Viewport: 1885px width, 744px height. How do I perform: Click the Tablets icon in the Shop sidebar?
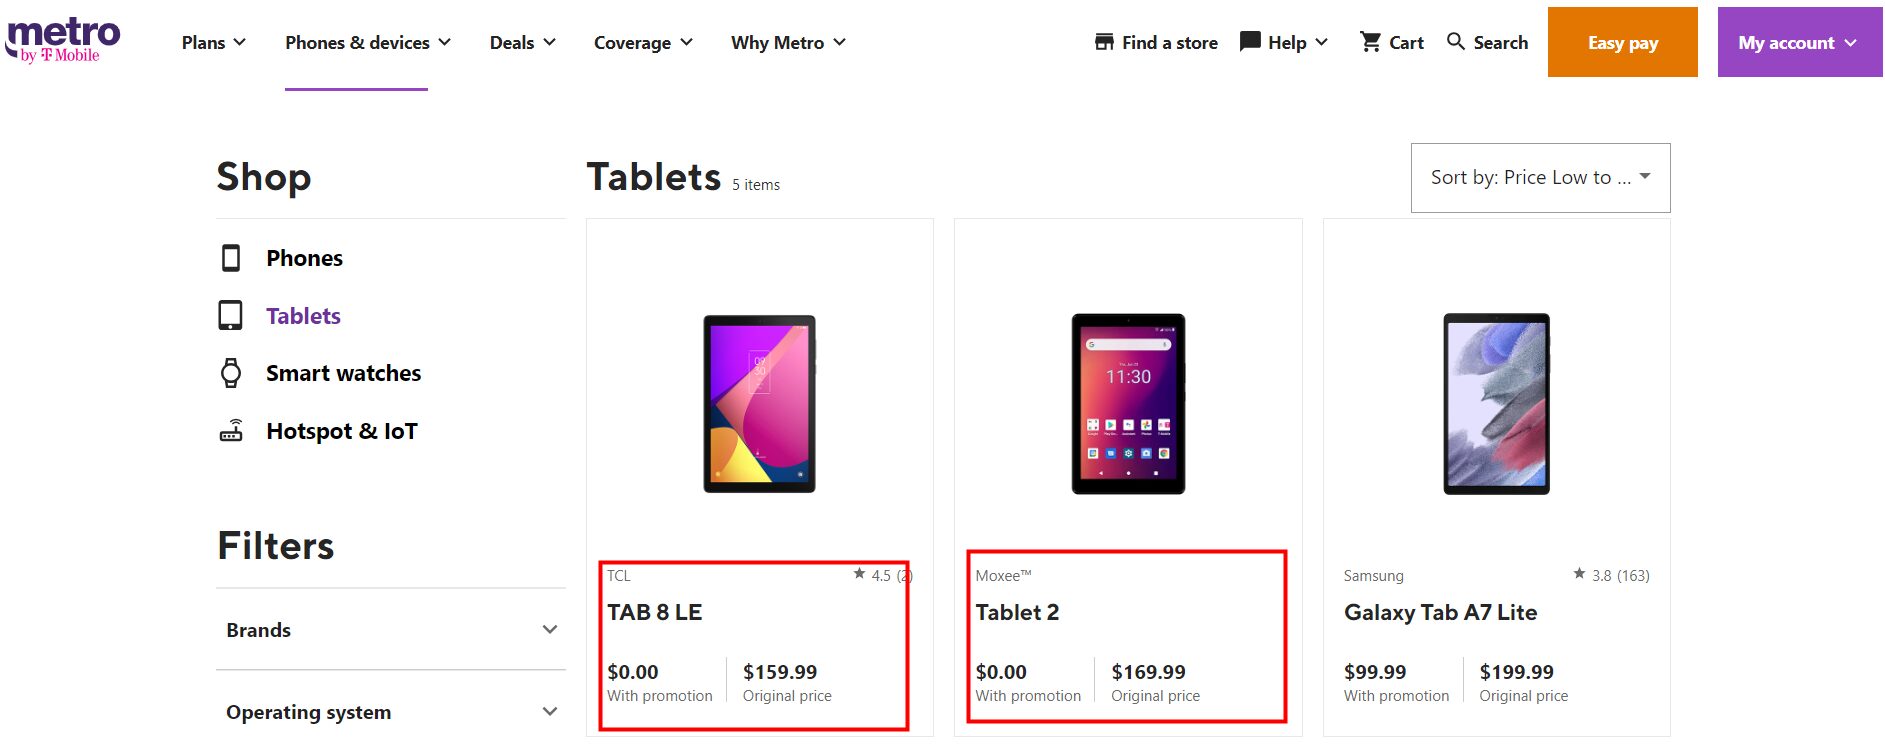pyautogui.click(x=232, y=315)
